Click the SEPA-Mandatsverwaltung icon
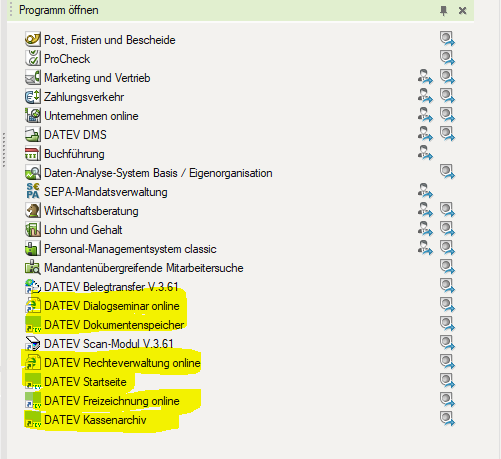This screenshot has height=459, width=501. pyautogui.click(x=33, y=191)
